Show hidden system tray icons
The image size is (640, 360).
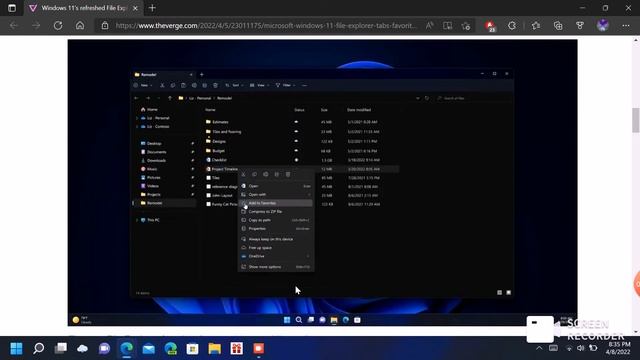(x=539, y=348)
